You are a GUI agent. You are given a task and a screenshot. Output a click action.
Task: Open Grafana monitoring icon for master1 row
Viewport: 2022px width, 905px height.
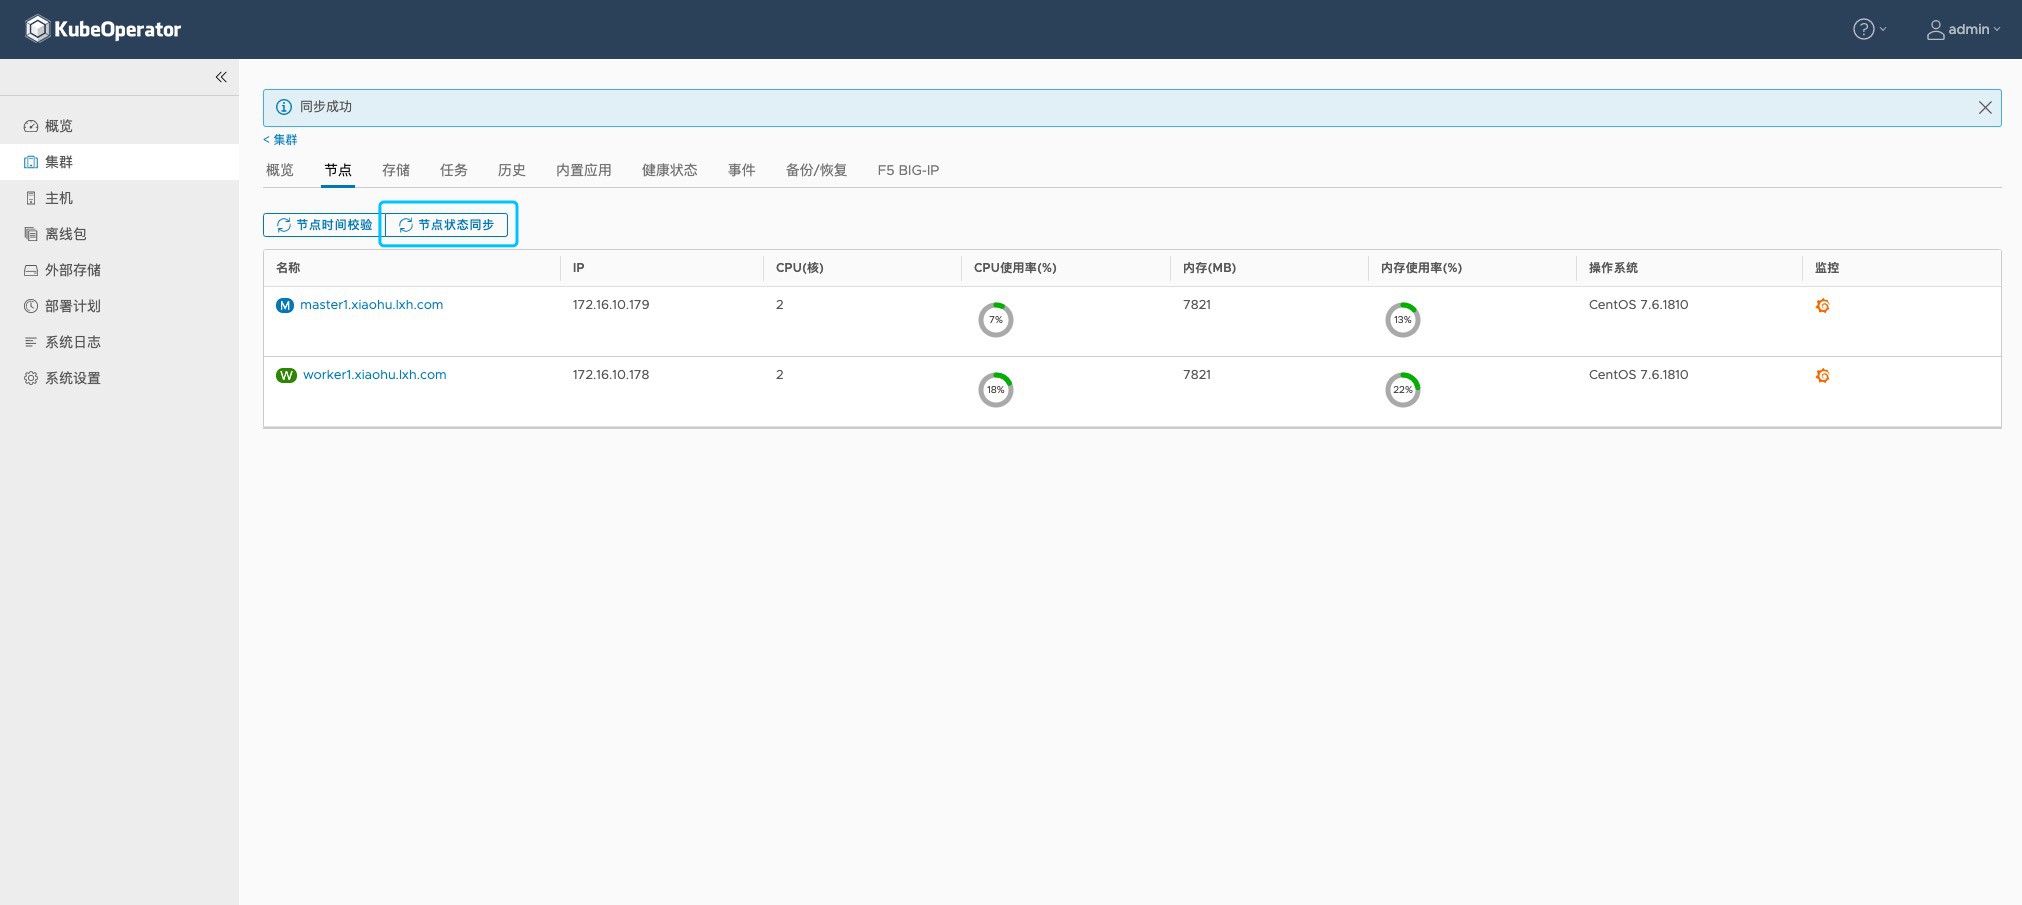1822,306
